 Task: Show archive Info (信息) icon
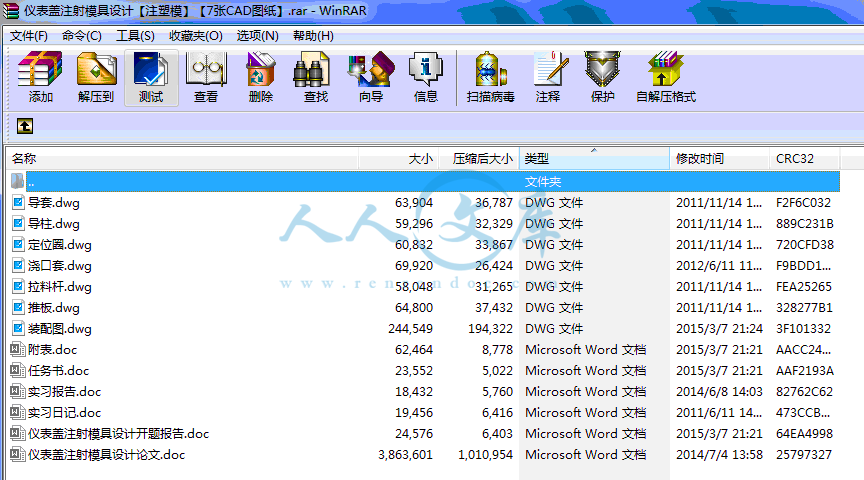425,69
